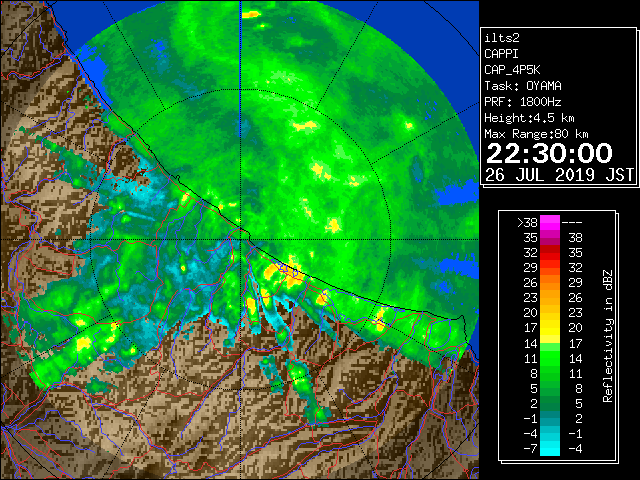Click the 'ilts2' label in info box
This screenshot has width=640, height=480.
point(502,38)
